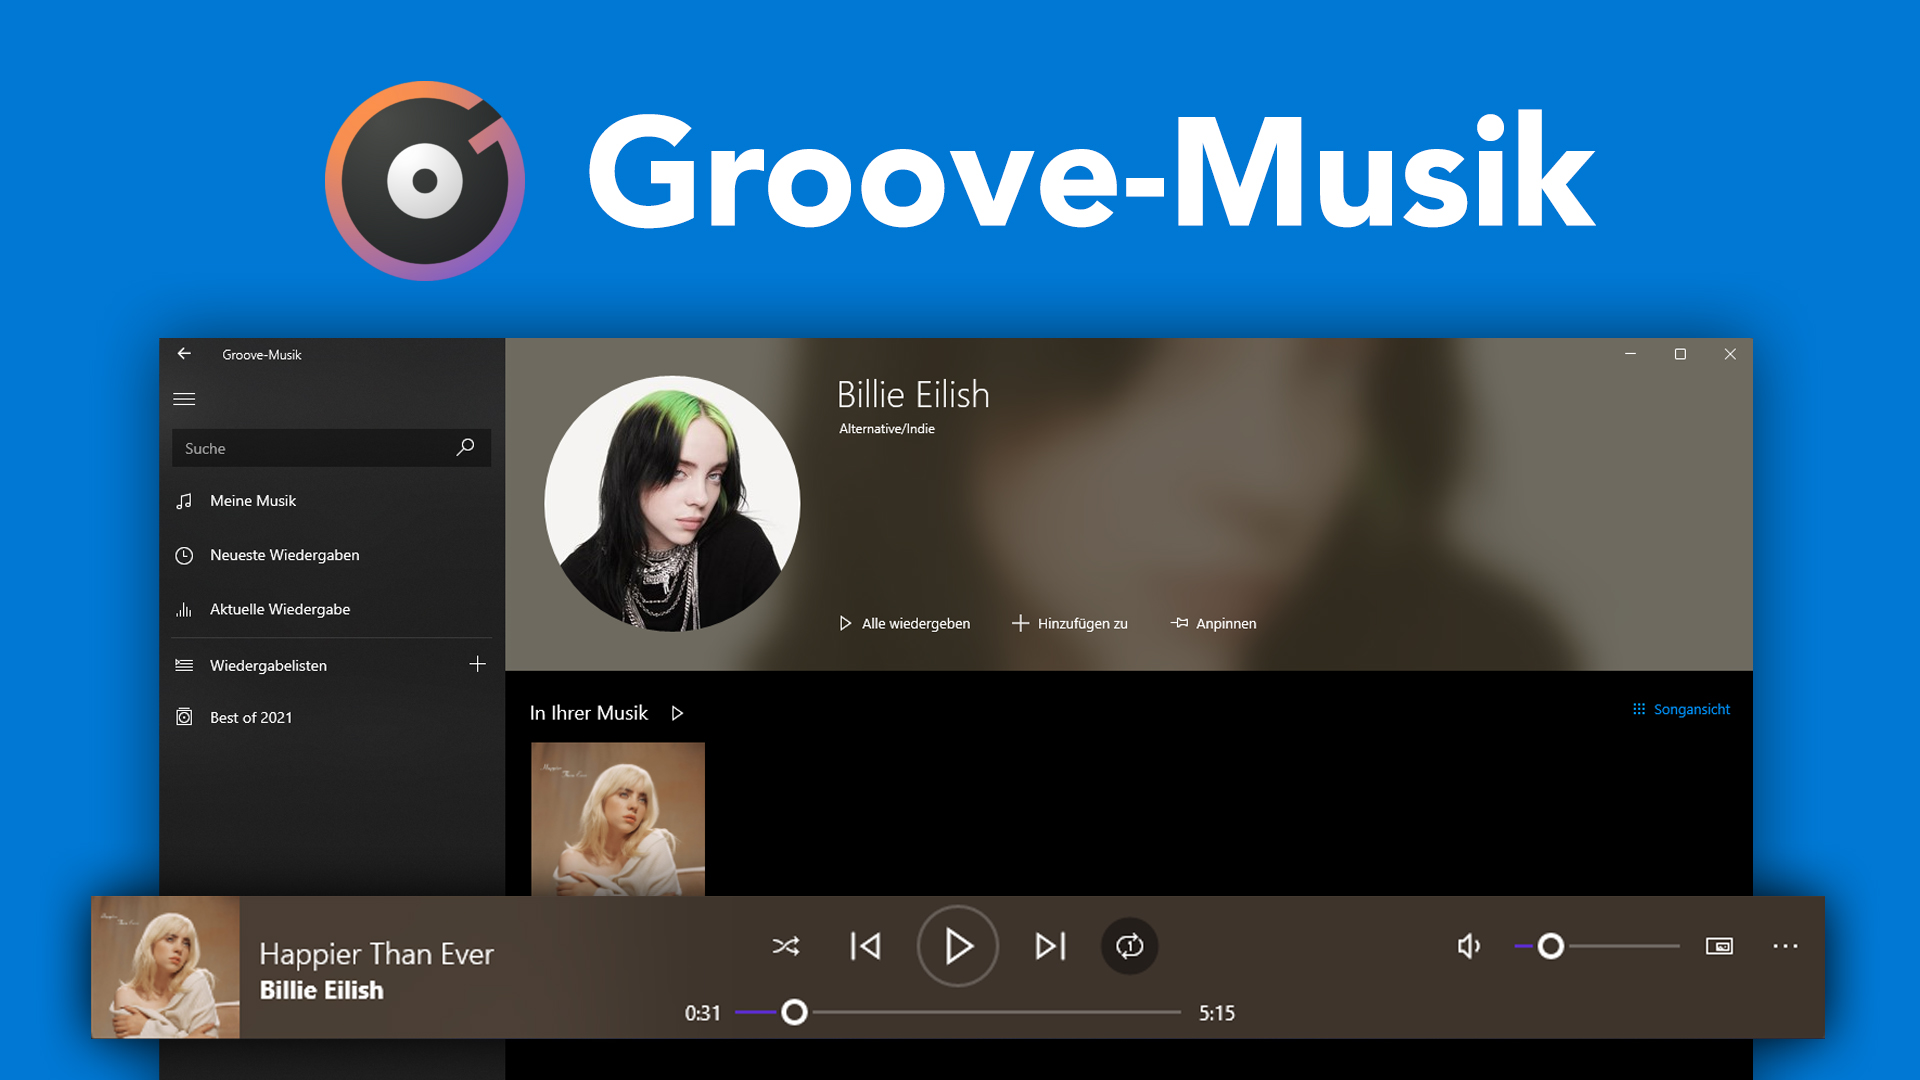Screen dimensions: 1920x1080
Task: Click the back arrow in Groove-Musik
Action: point(184,354)
